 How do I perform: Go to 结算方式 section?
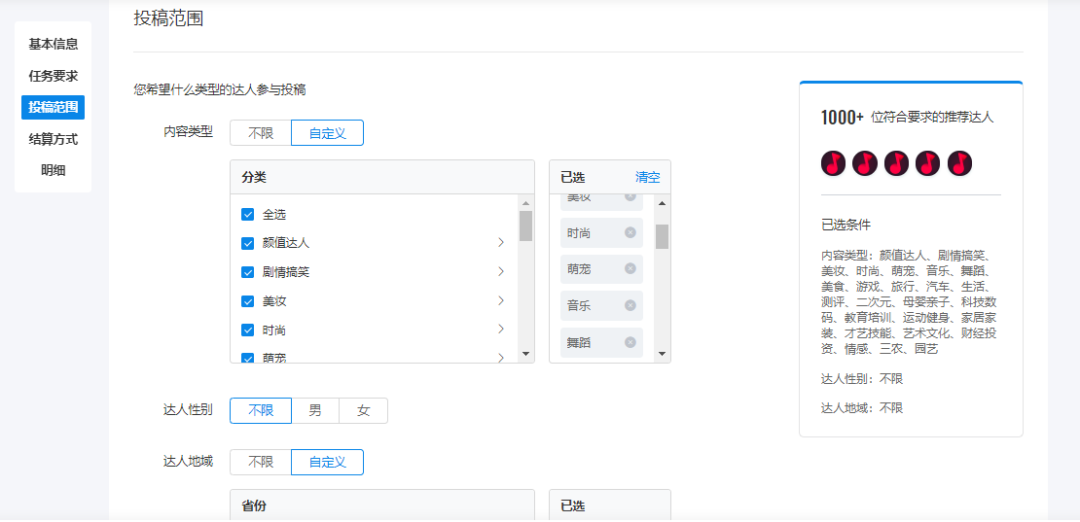click(53, 139)
